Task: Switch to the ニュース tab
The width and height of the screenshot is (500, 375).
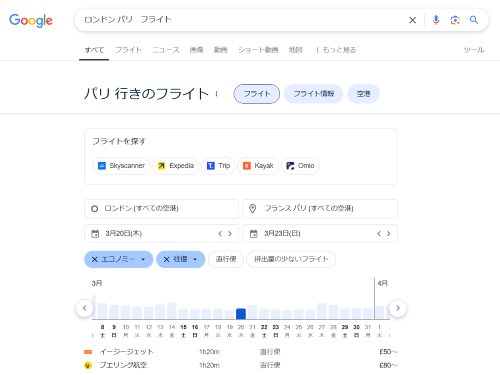Action: (166, 50)
